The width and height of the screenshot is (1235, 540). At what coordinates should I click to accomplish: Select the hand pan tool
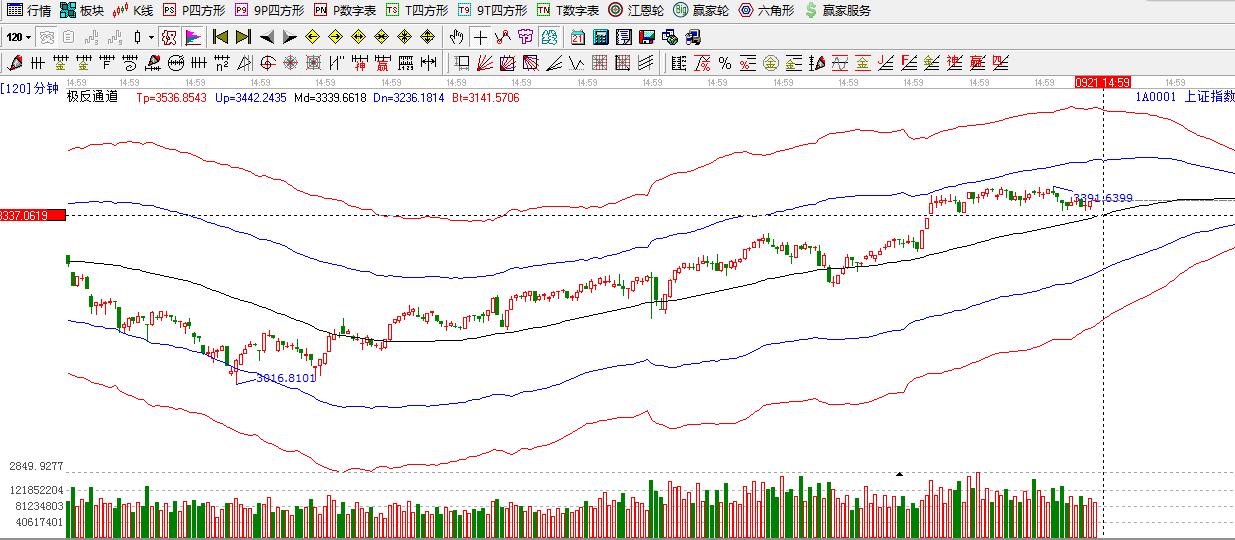457,37
